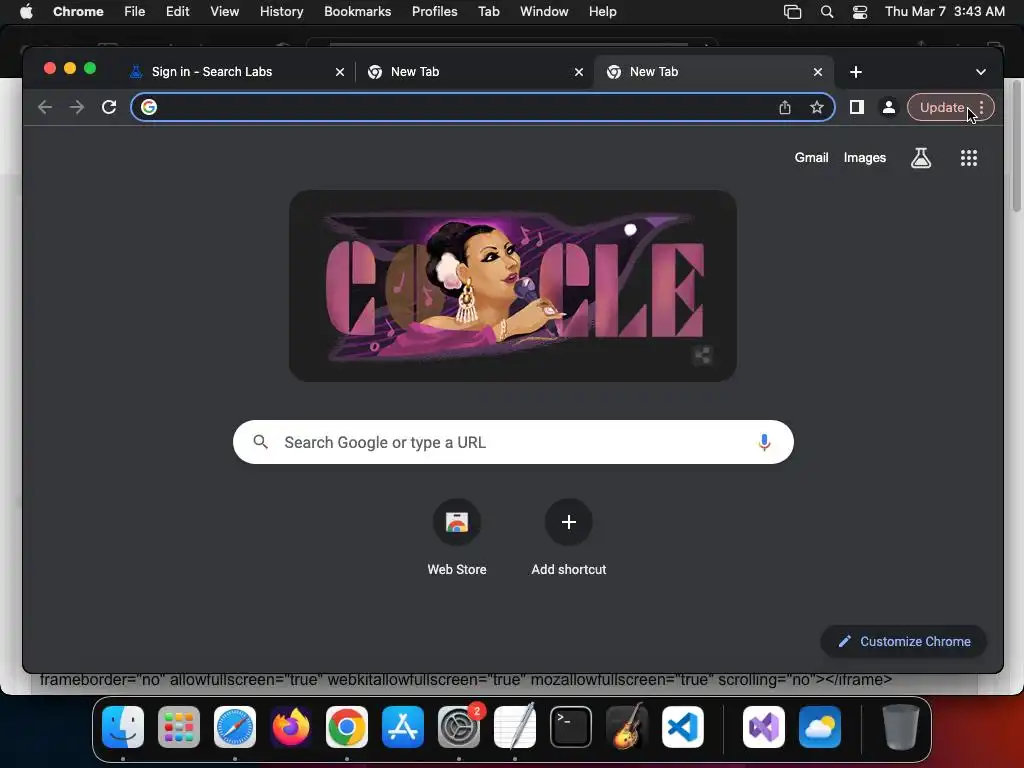Open the File menu
This screenshot has height=768, width=1024.
point(135,12)
